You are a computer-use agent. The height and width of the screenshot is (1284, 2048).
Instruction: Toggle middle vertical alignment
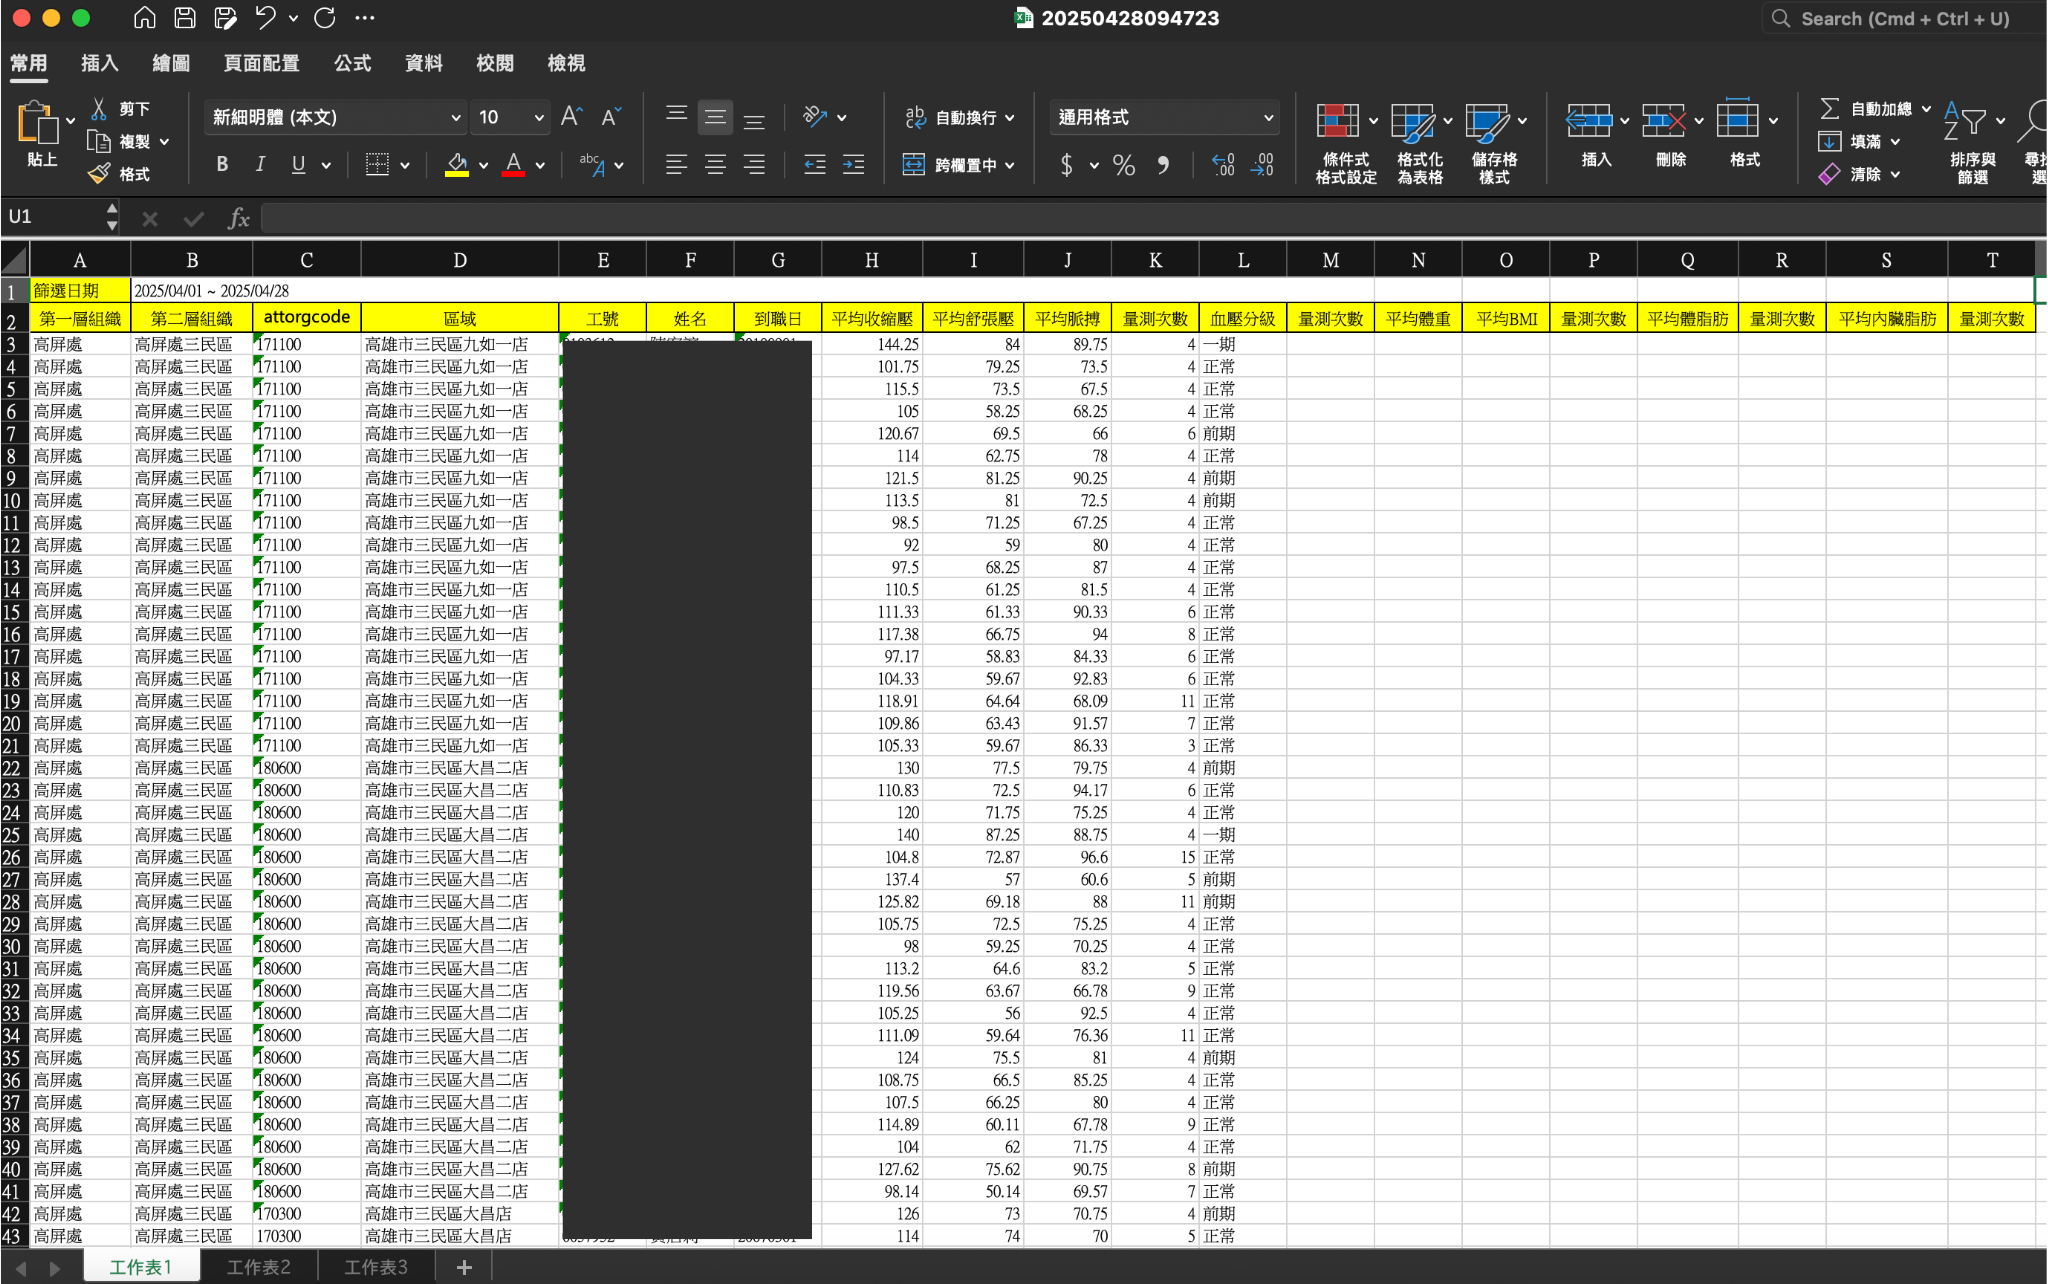pos(716,117)
